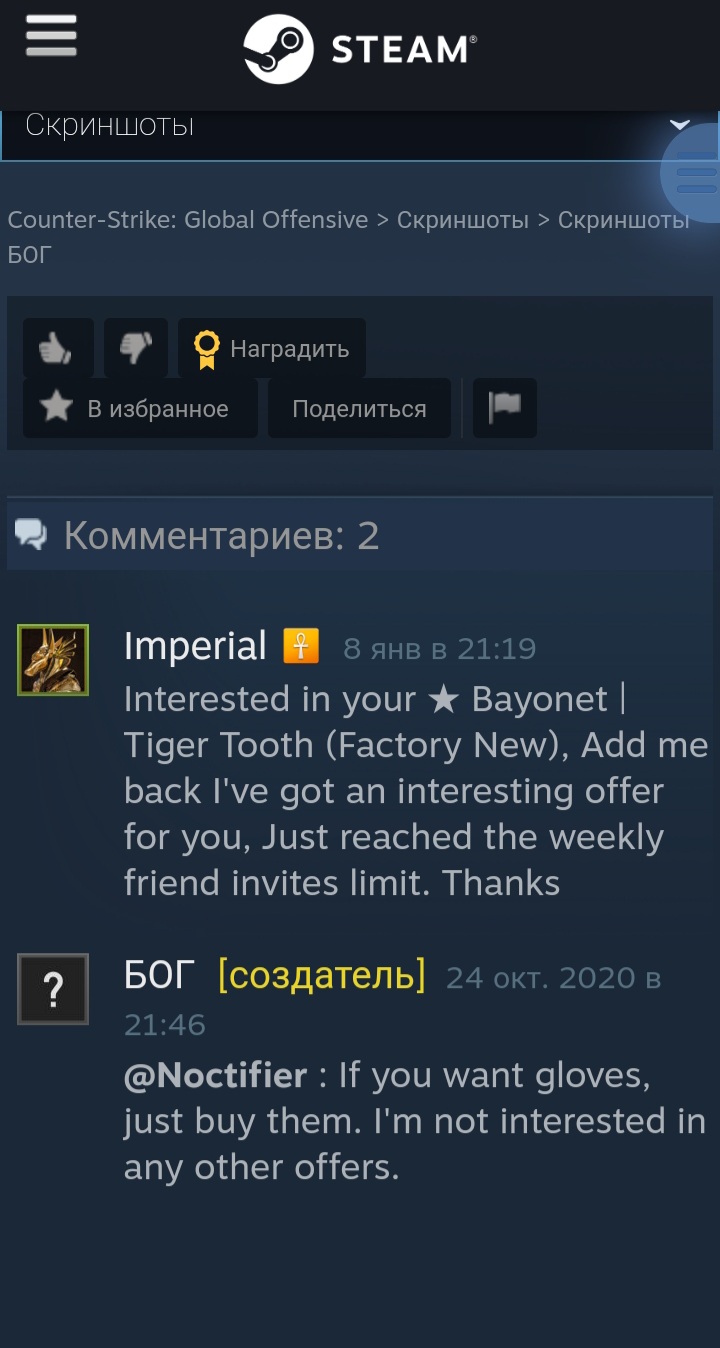This screenshot has height=1348, width=720.
Task: Open the Поделиться share dialog
Action: tap(359, 408)
